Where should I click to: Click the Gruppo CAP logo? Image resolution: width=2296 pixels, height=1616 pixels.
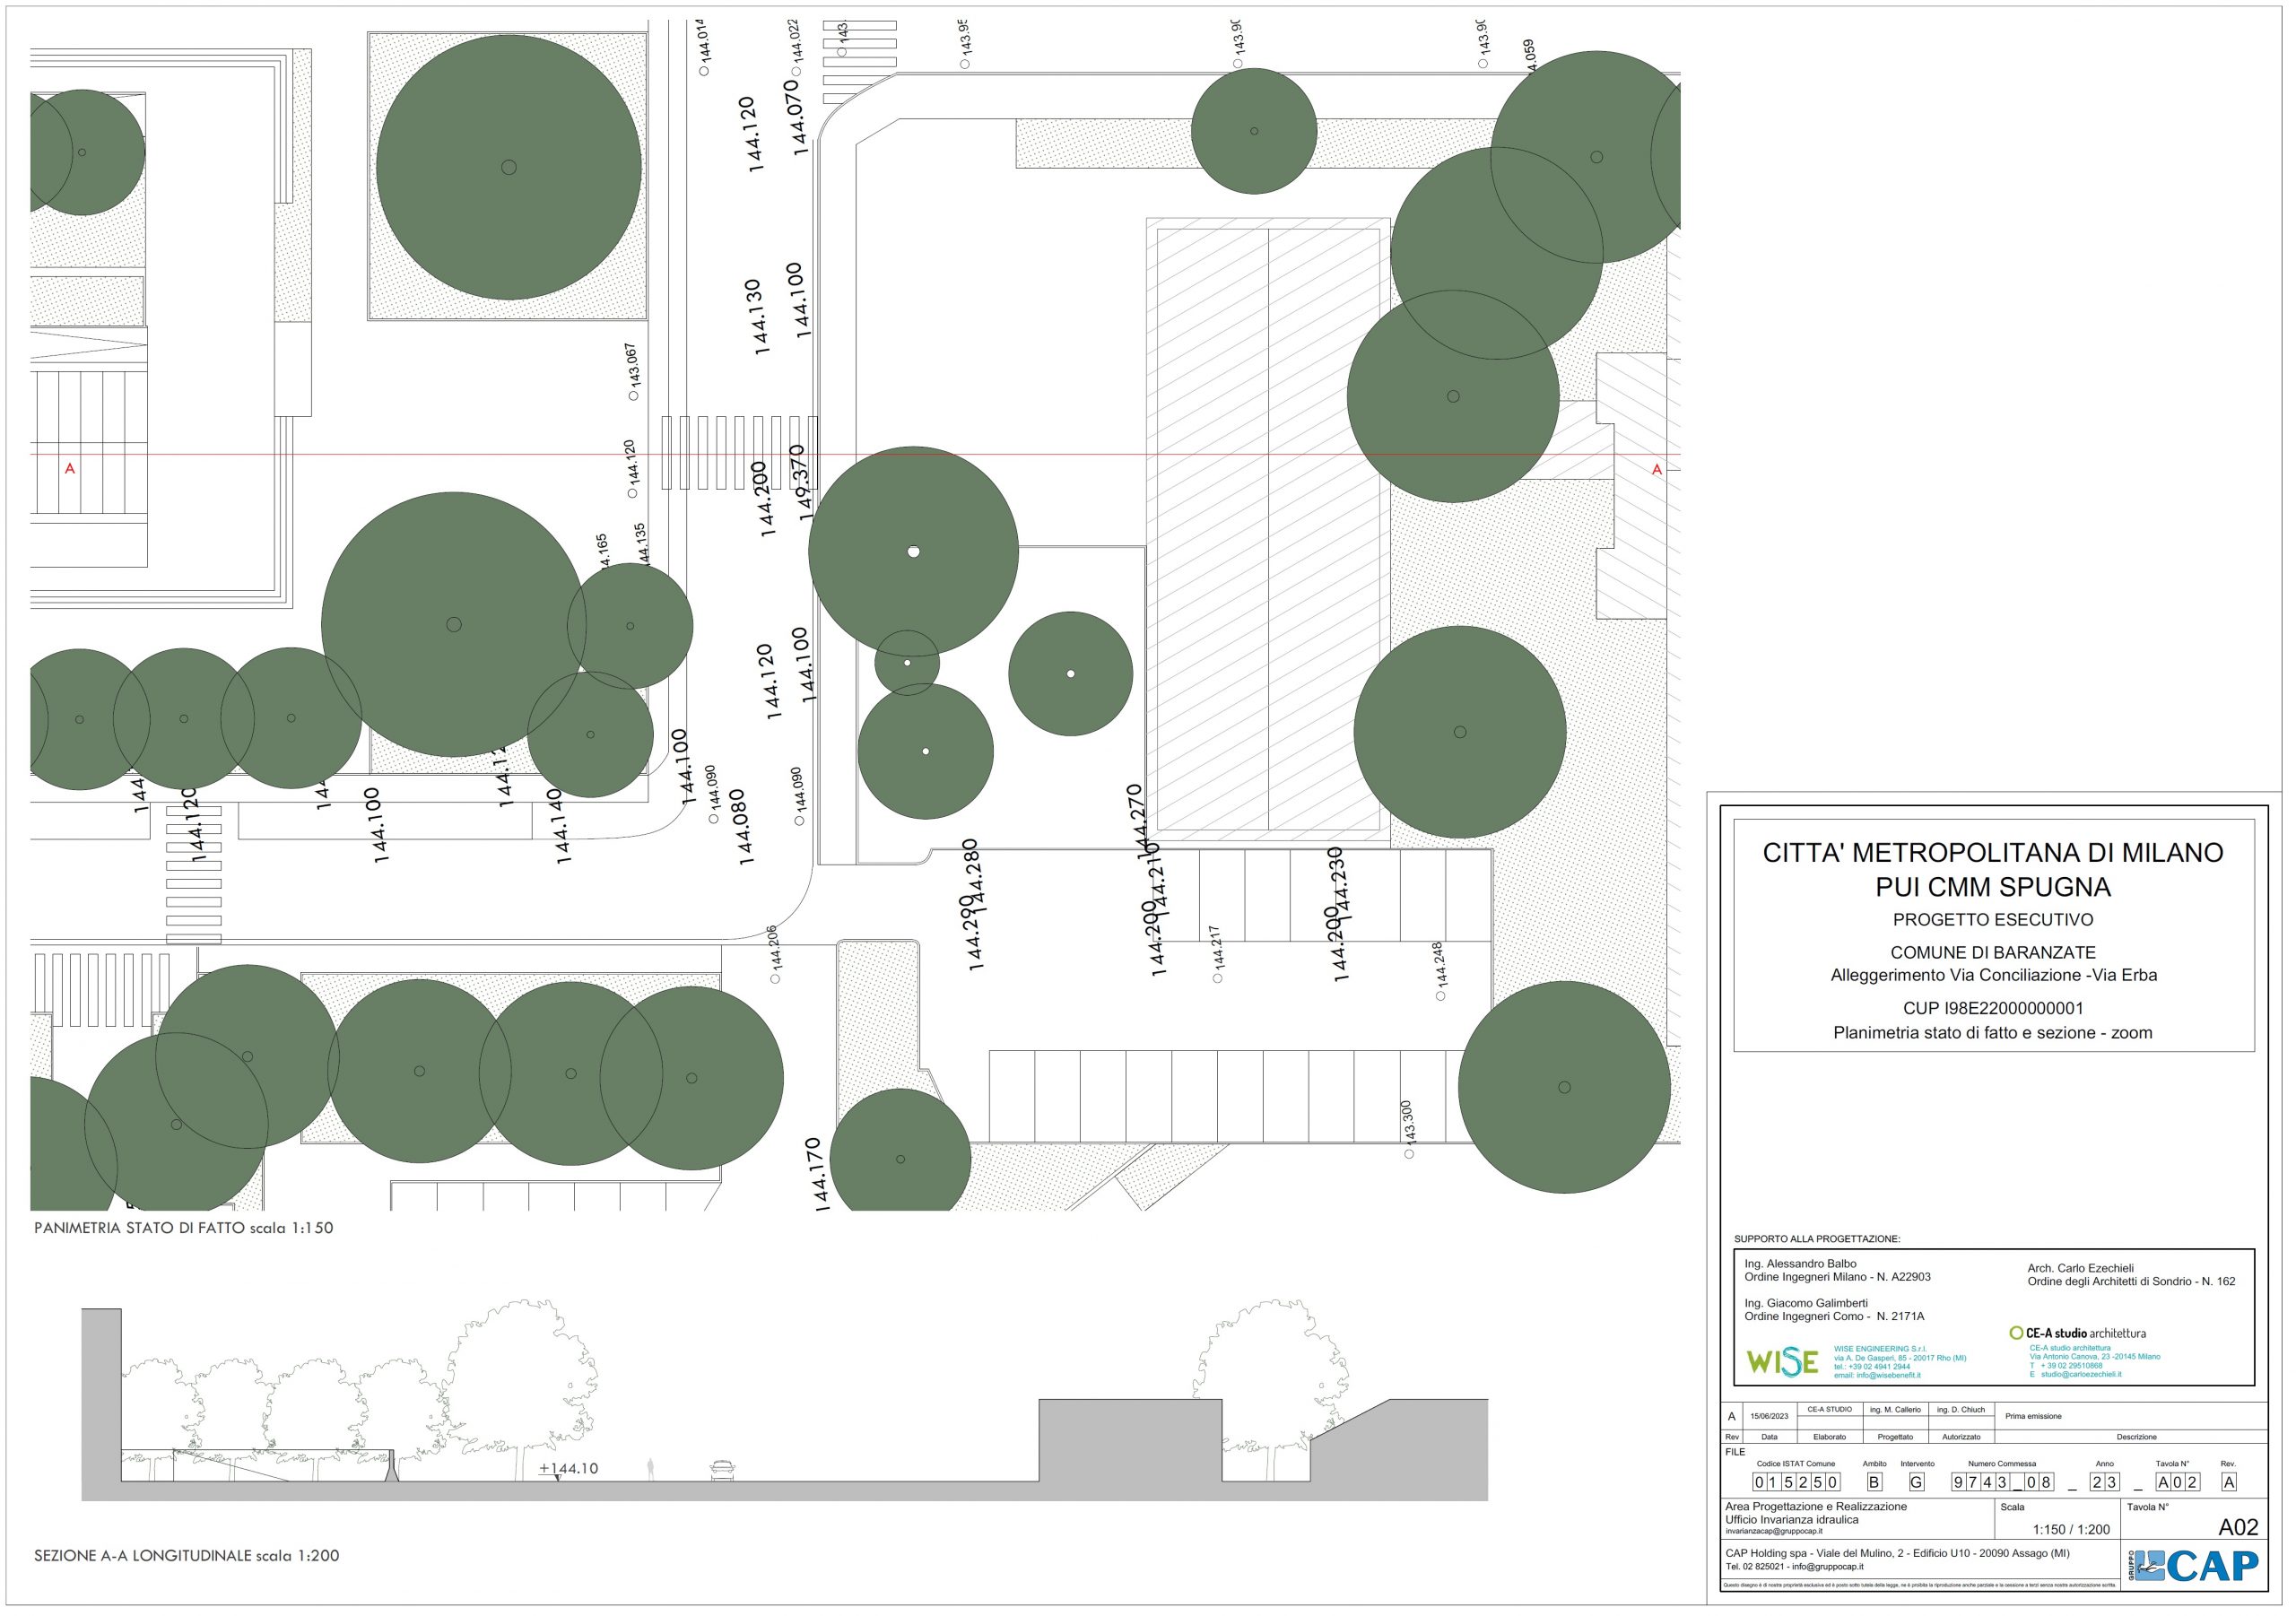point(2196,1566)
